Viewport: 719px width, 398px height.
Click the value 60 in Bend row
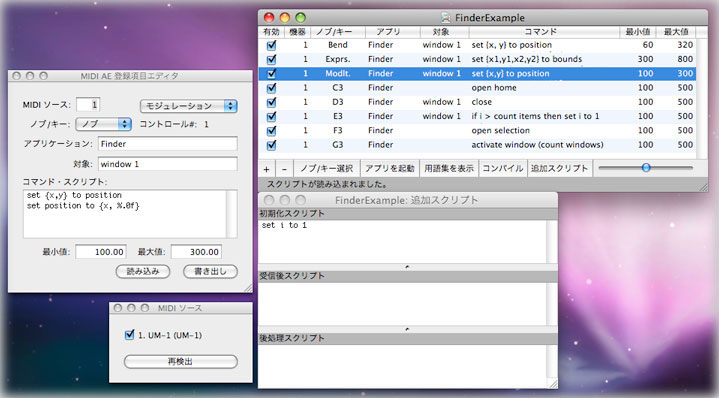click(648, 45)
